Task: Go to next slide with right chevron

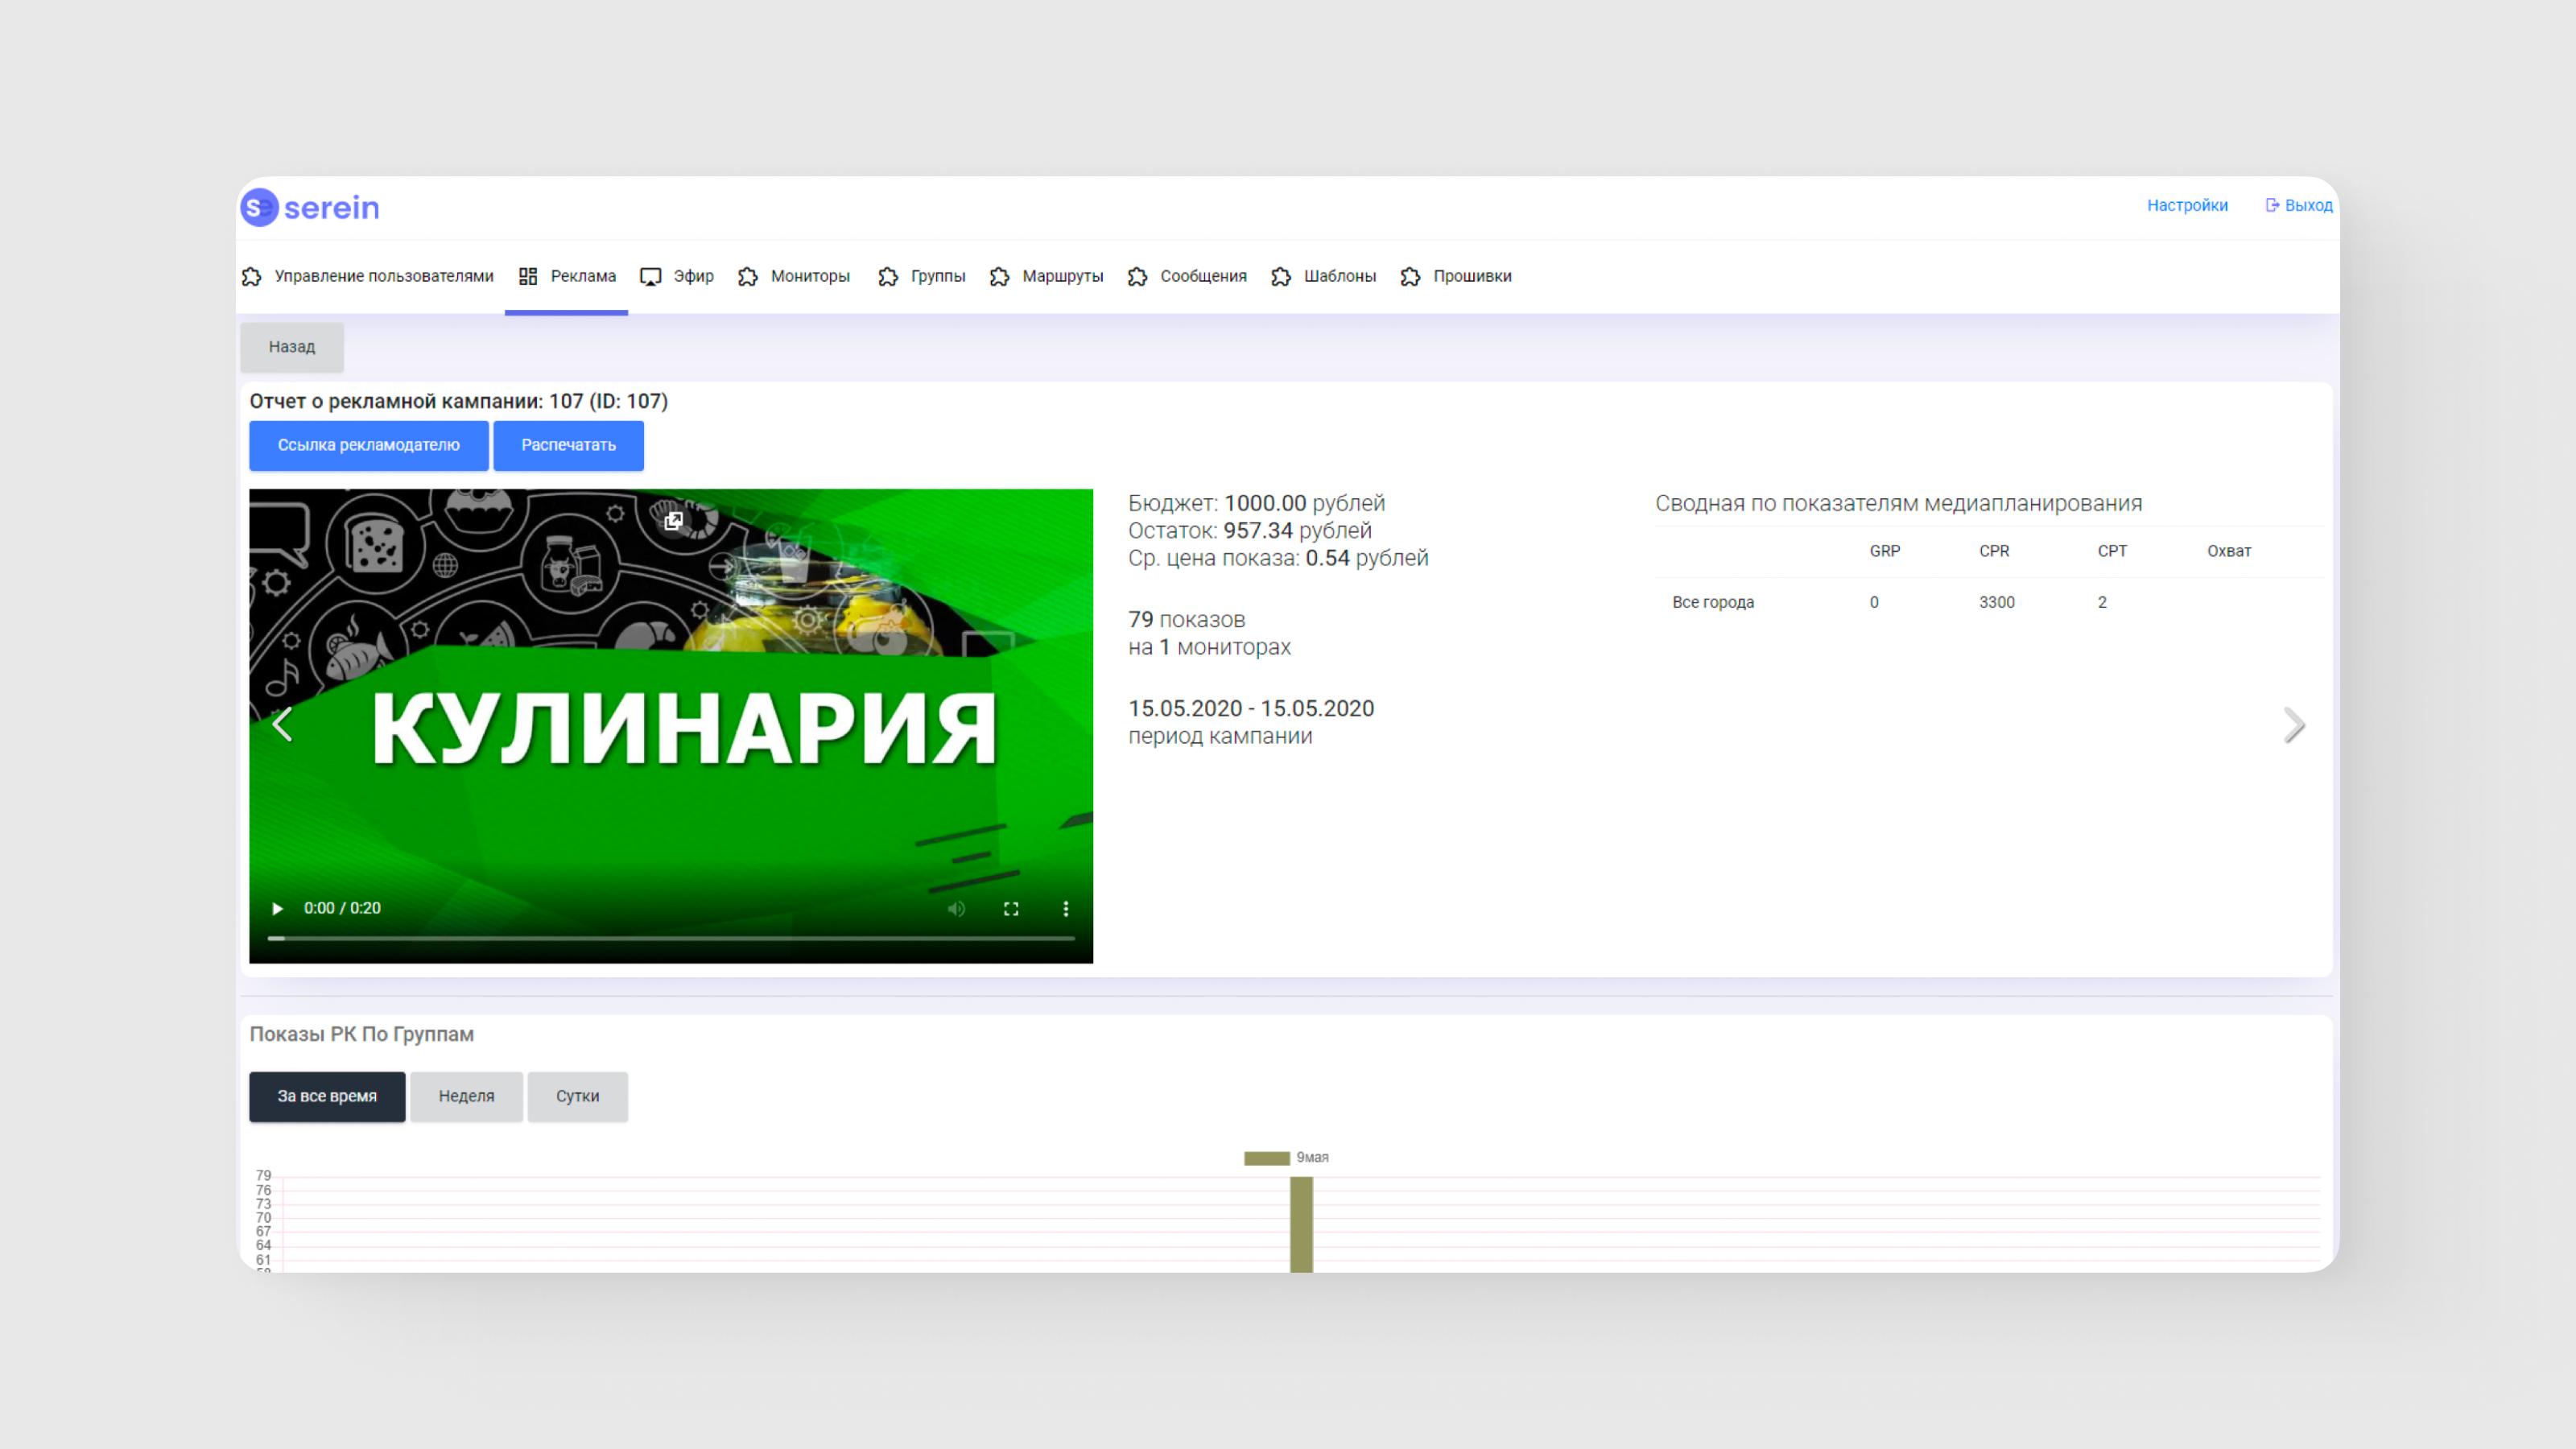Action: pos(2294,725)
